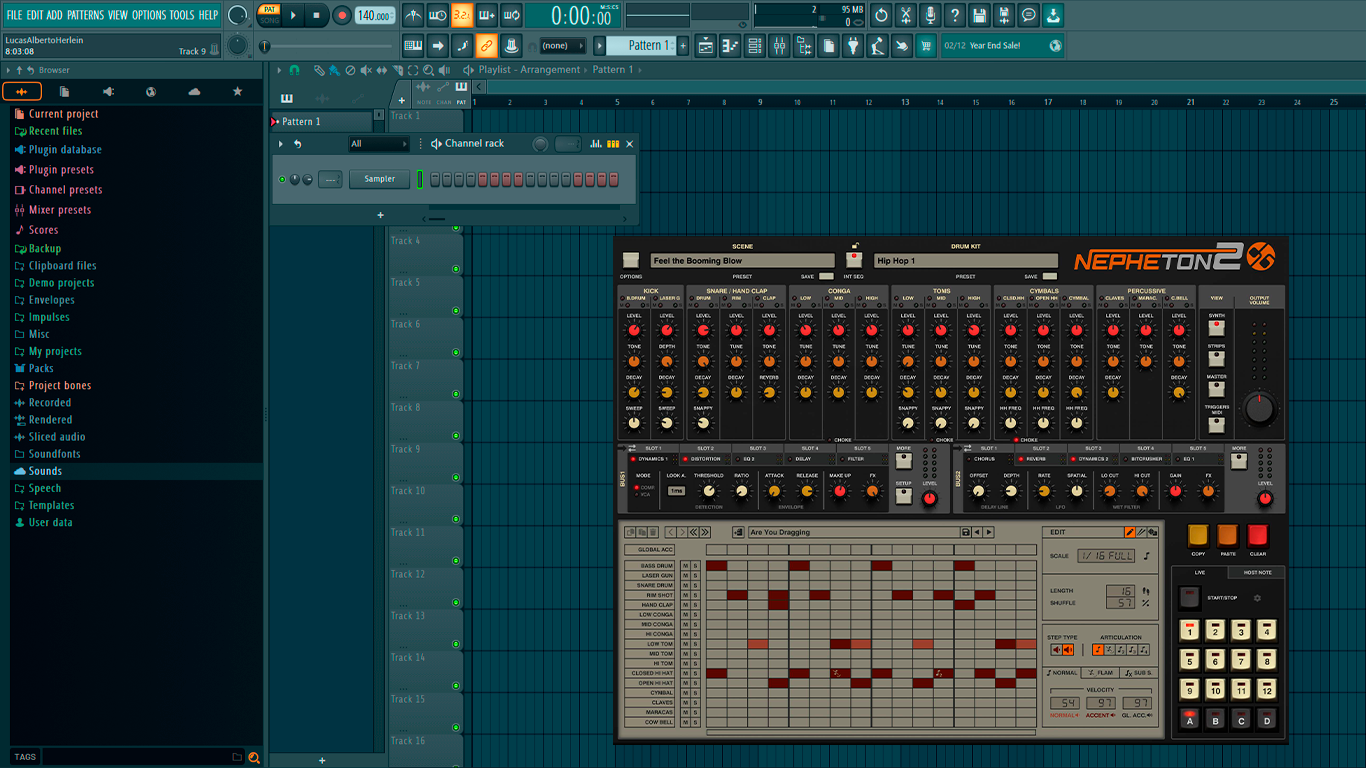Switch to the FLAM velocity tab
Screen dimensions: 1366x768
(1102, 673)
